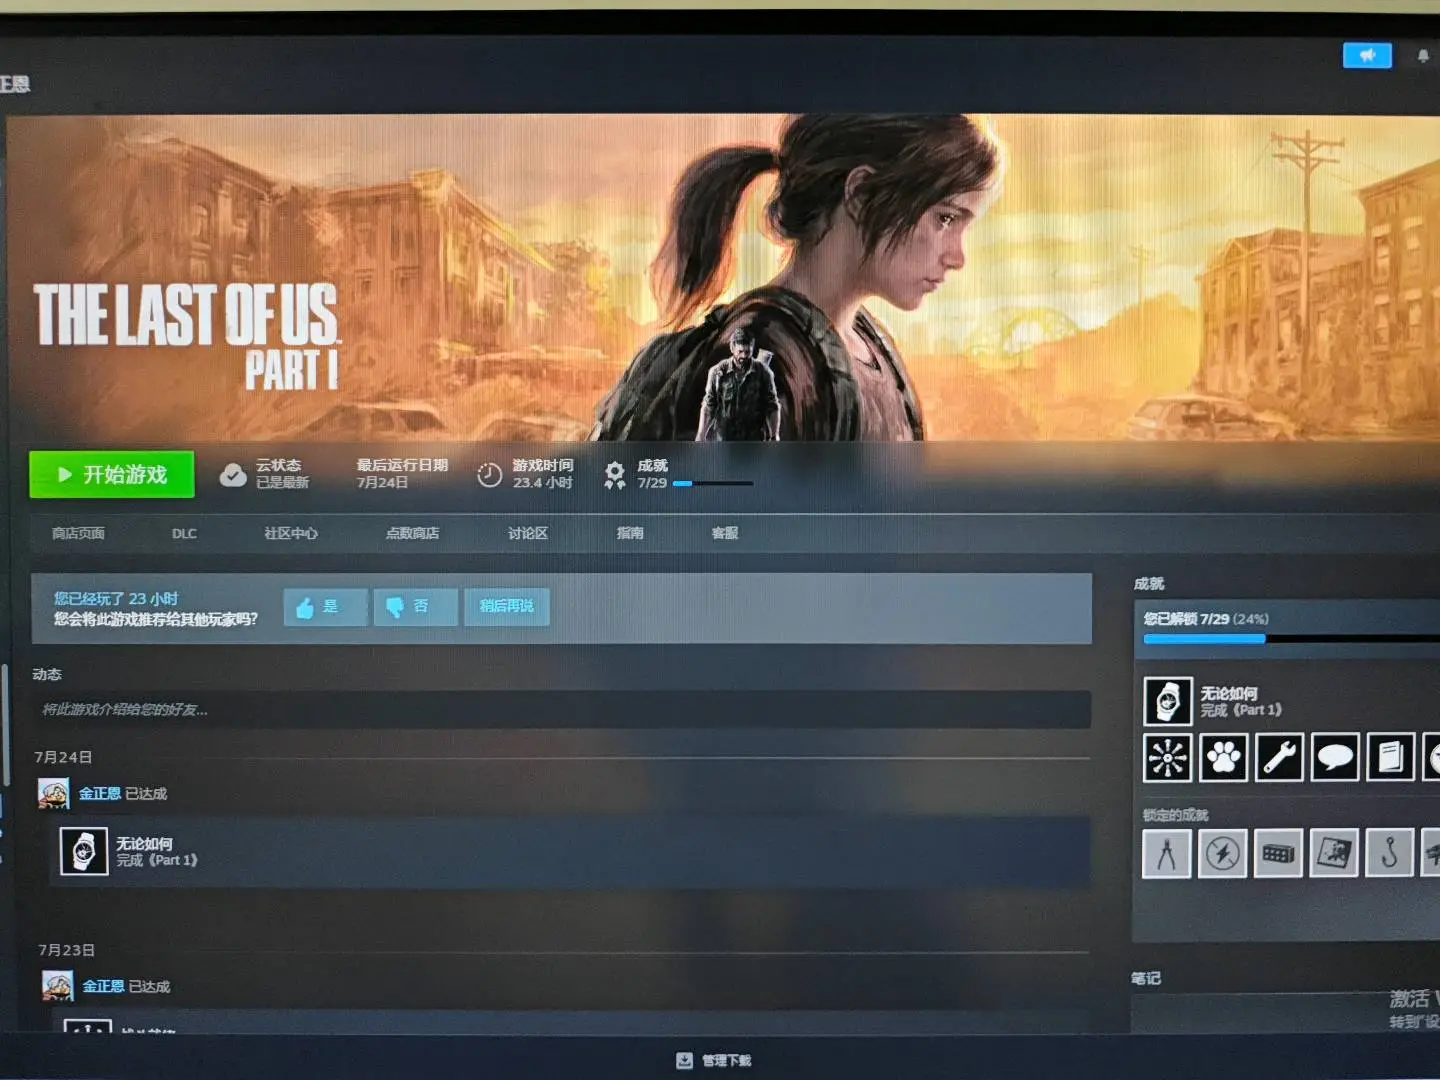
Task: Click the user avatar under 7月24日
Action: 54,793
